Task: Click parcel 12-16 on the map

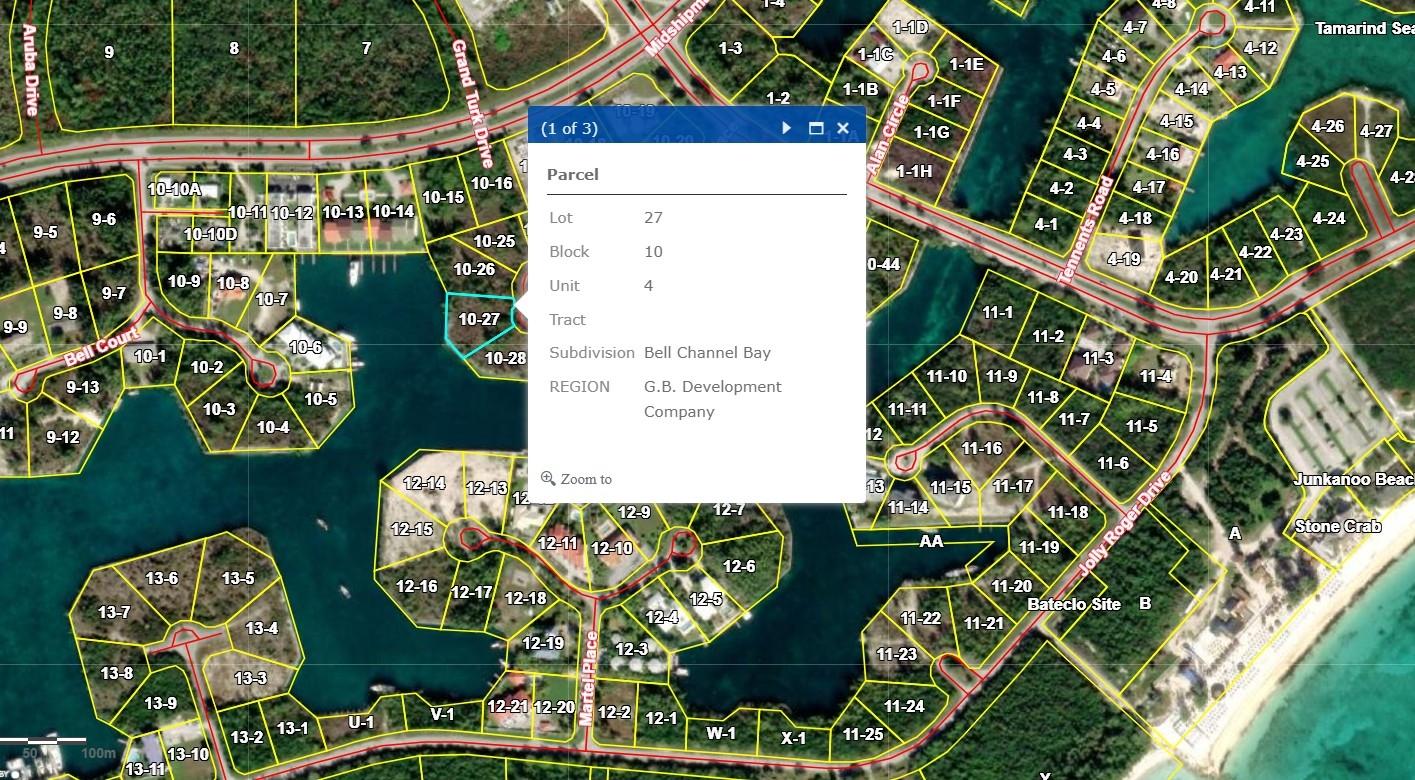Action: [x=416, y=586]
